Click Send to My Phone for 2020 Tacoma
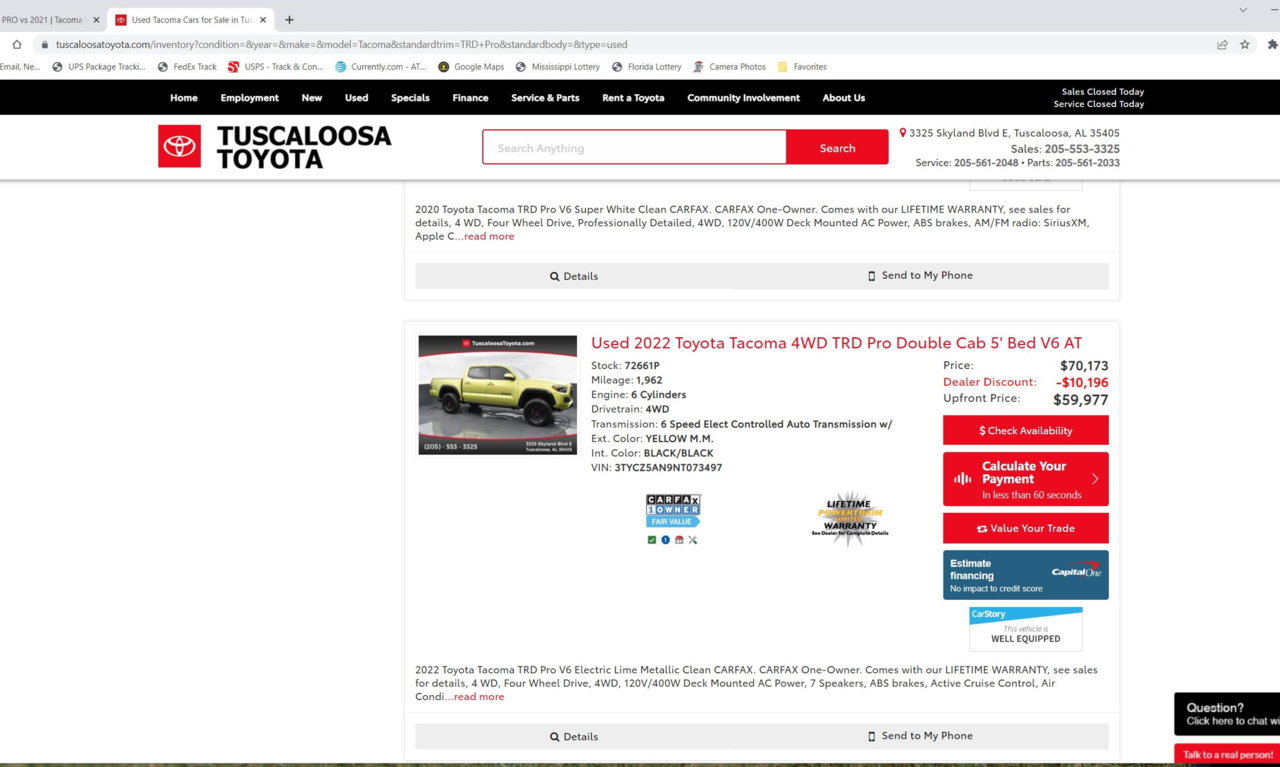The width and height of the screenshot is (1280, 767). pyautogui.click(x=920, y=276)
